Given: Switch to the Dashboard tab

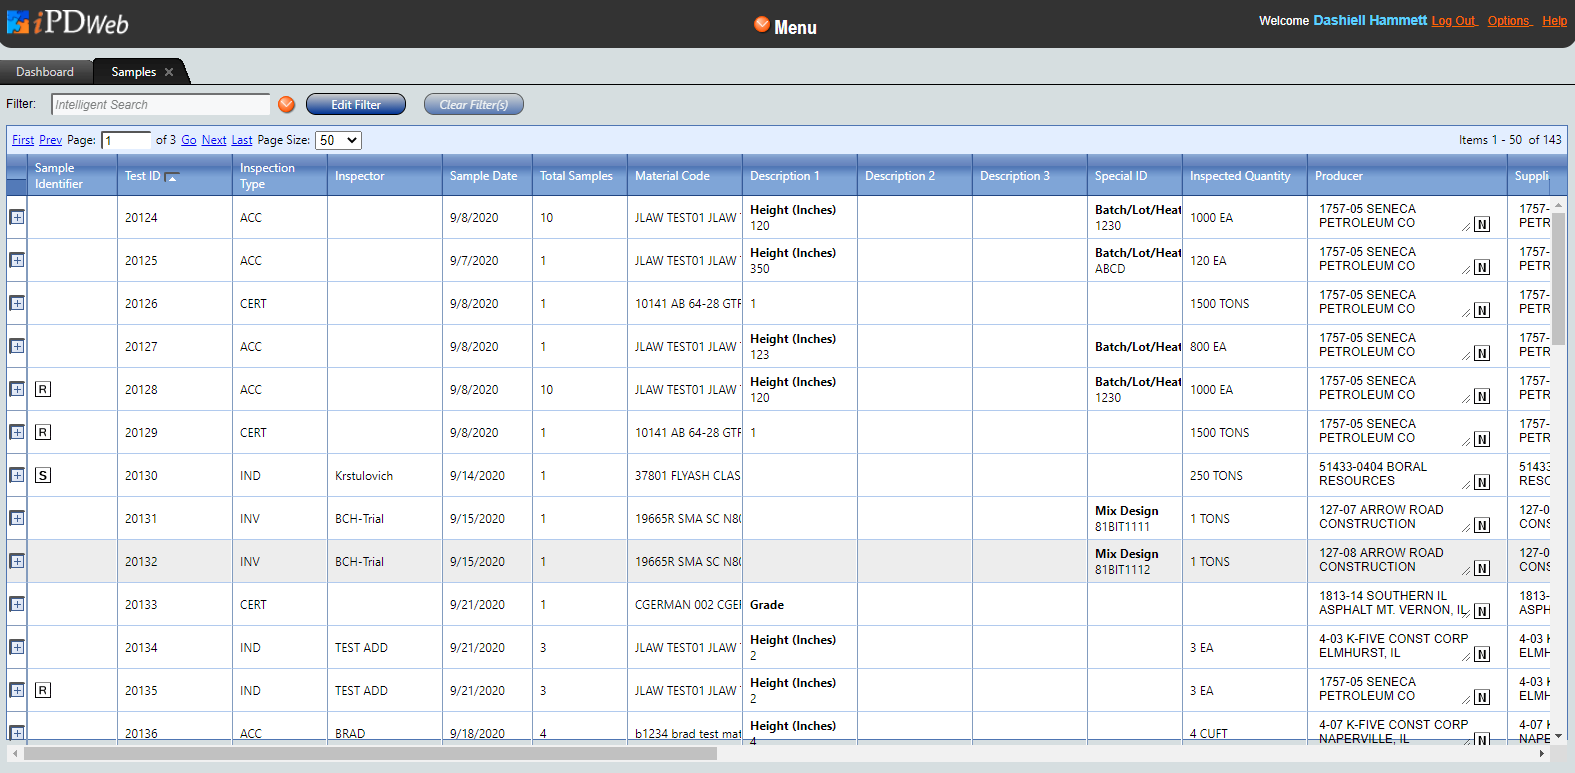Looking at the screenshot, I should click(x=45, y=72).
